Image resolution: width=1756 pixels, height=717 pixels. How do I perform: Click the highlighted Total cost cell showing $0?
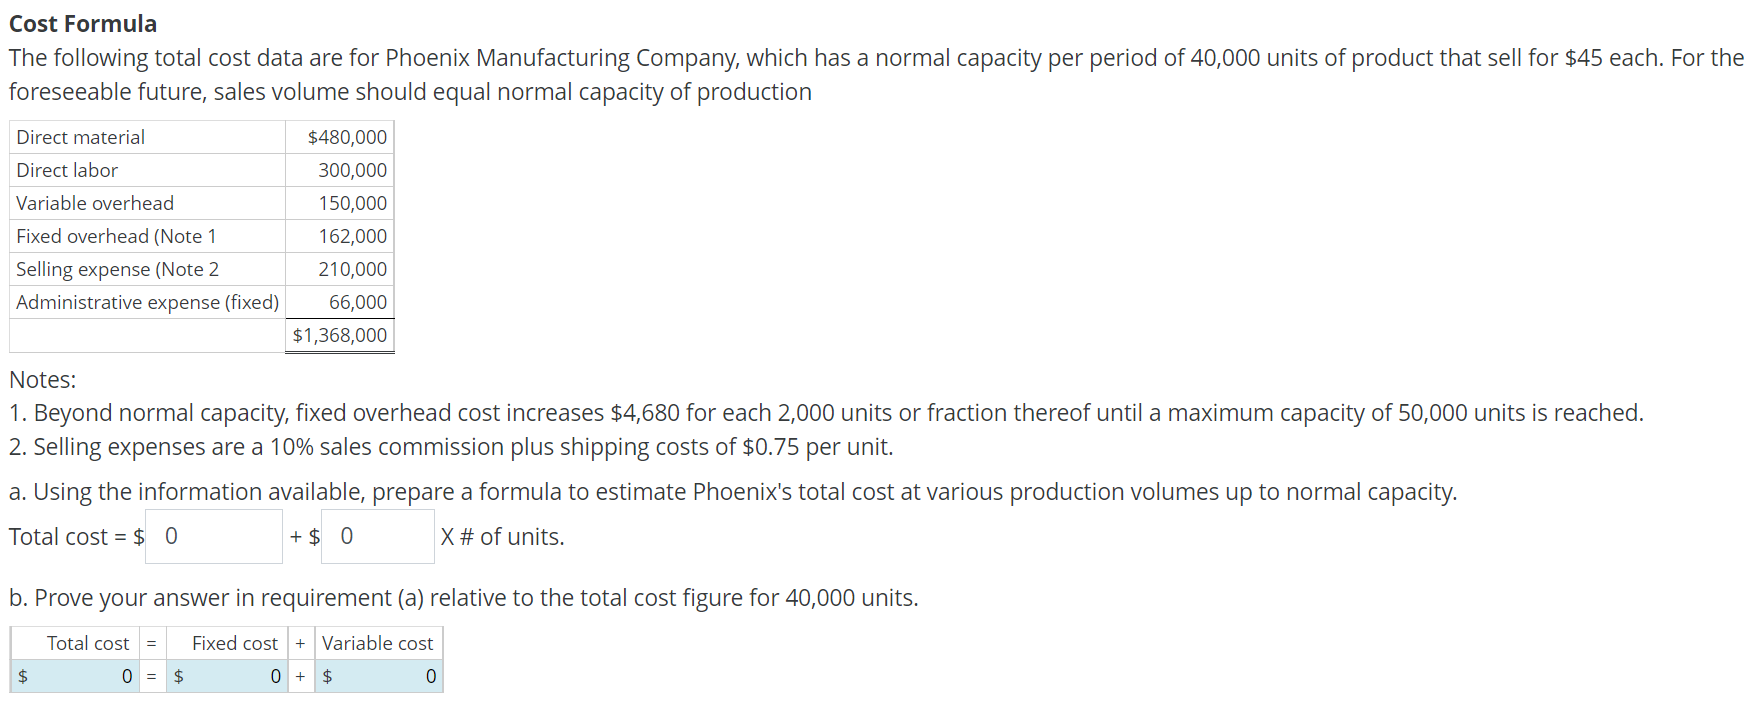(75, 676)
